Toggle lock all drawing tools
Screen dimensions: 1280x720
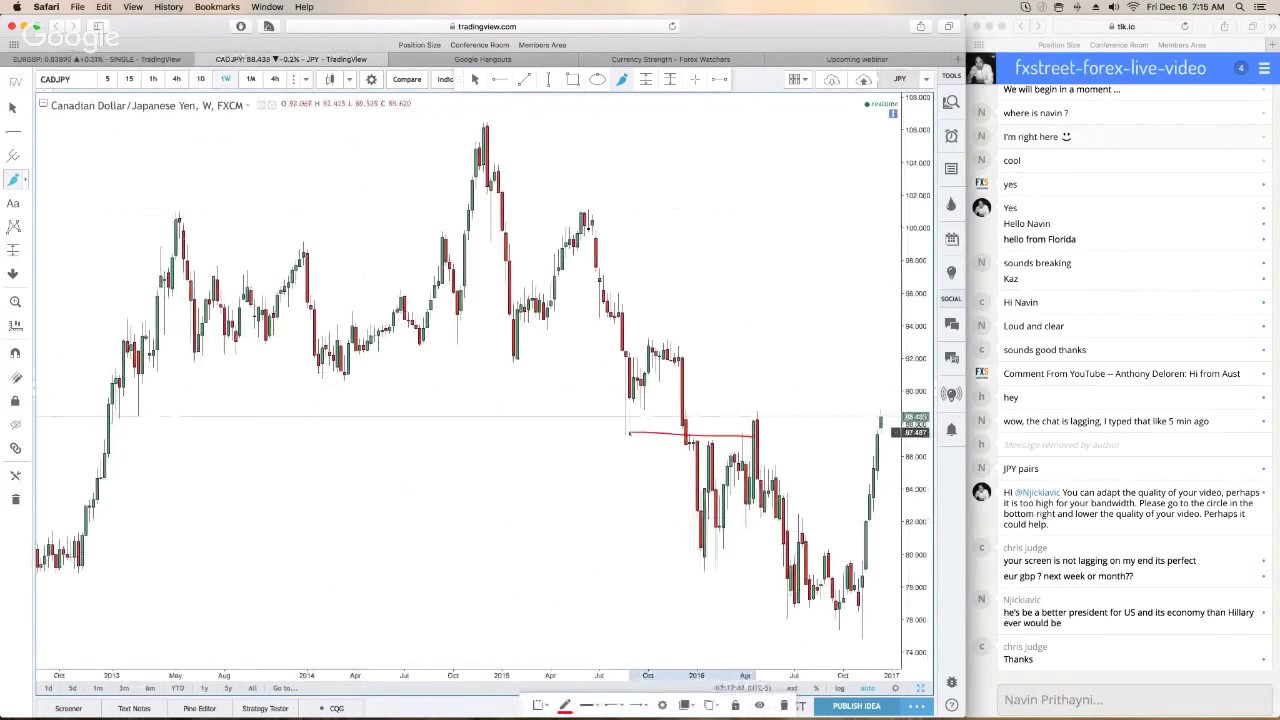click(x=15, y=401)
